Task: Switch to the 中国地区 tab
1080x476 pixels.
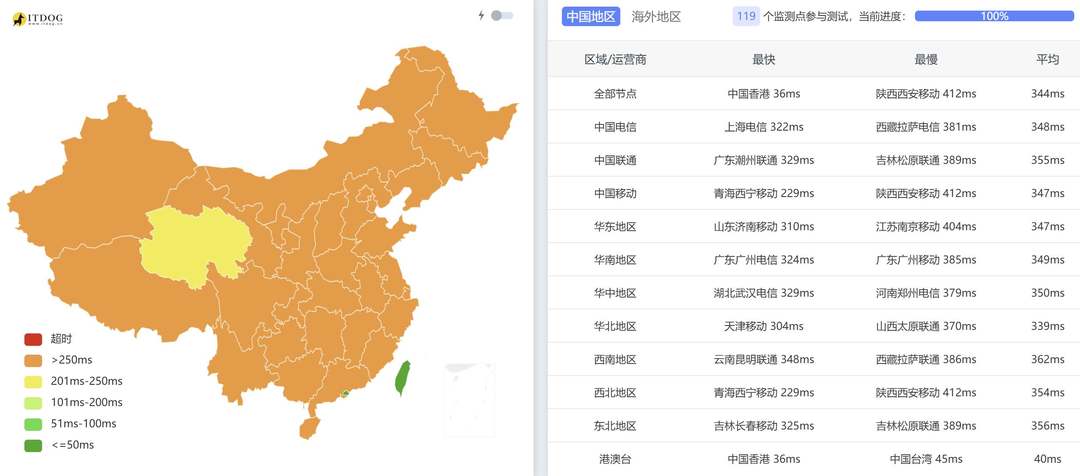Action: [x=591, y=17]
